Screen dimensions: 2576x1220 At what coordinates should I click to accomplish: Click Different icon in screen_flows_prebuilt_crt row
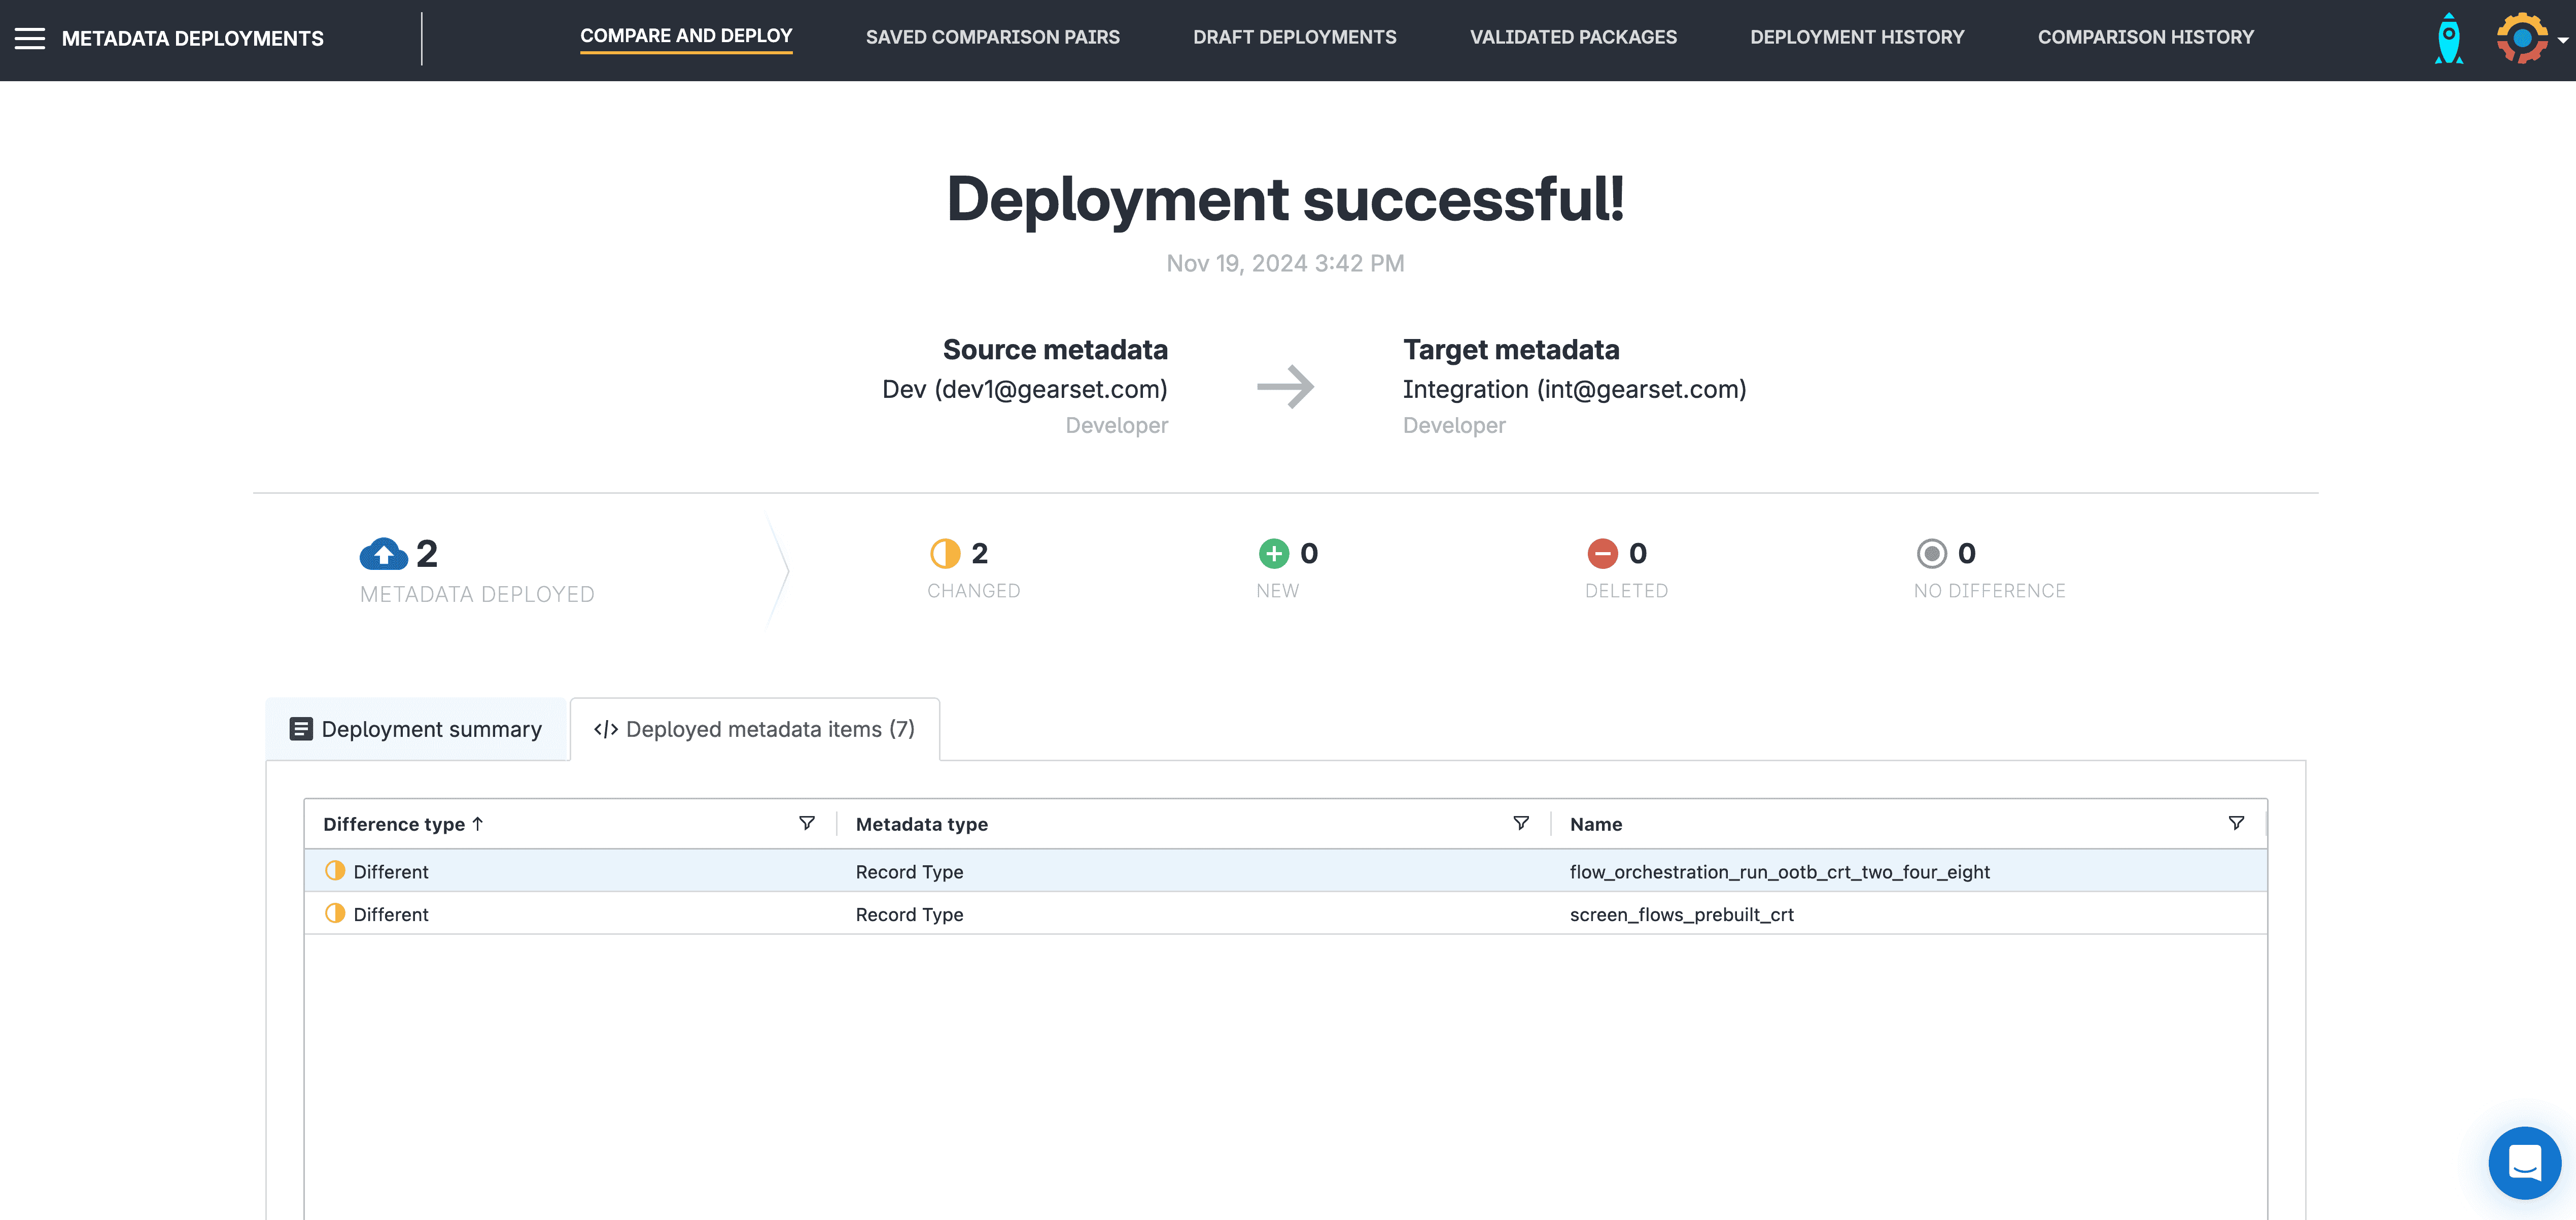click(335, 913)
